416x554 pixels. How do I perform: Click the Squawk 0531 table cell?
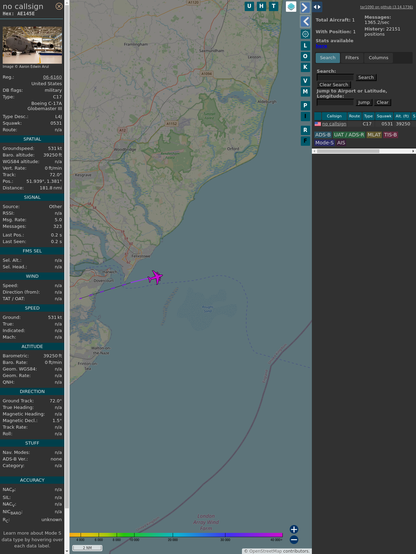click(x=387, y=124)
